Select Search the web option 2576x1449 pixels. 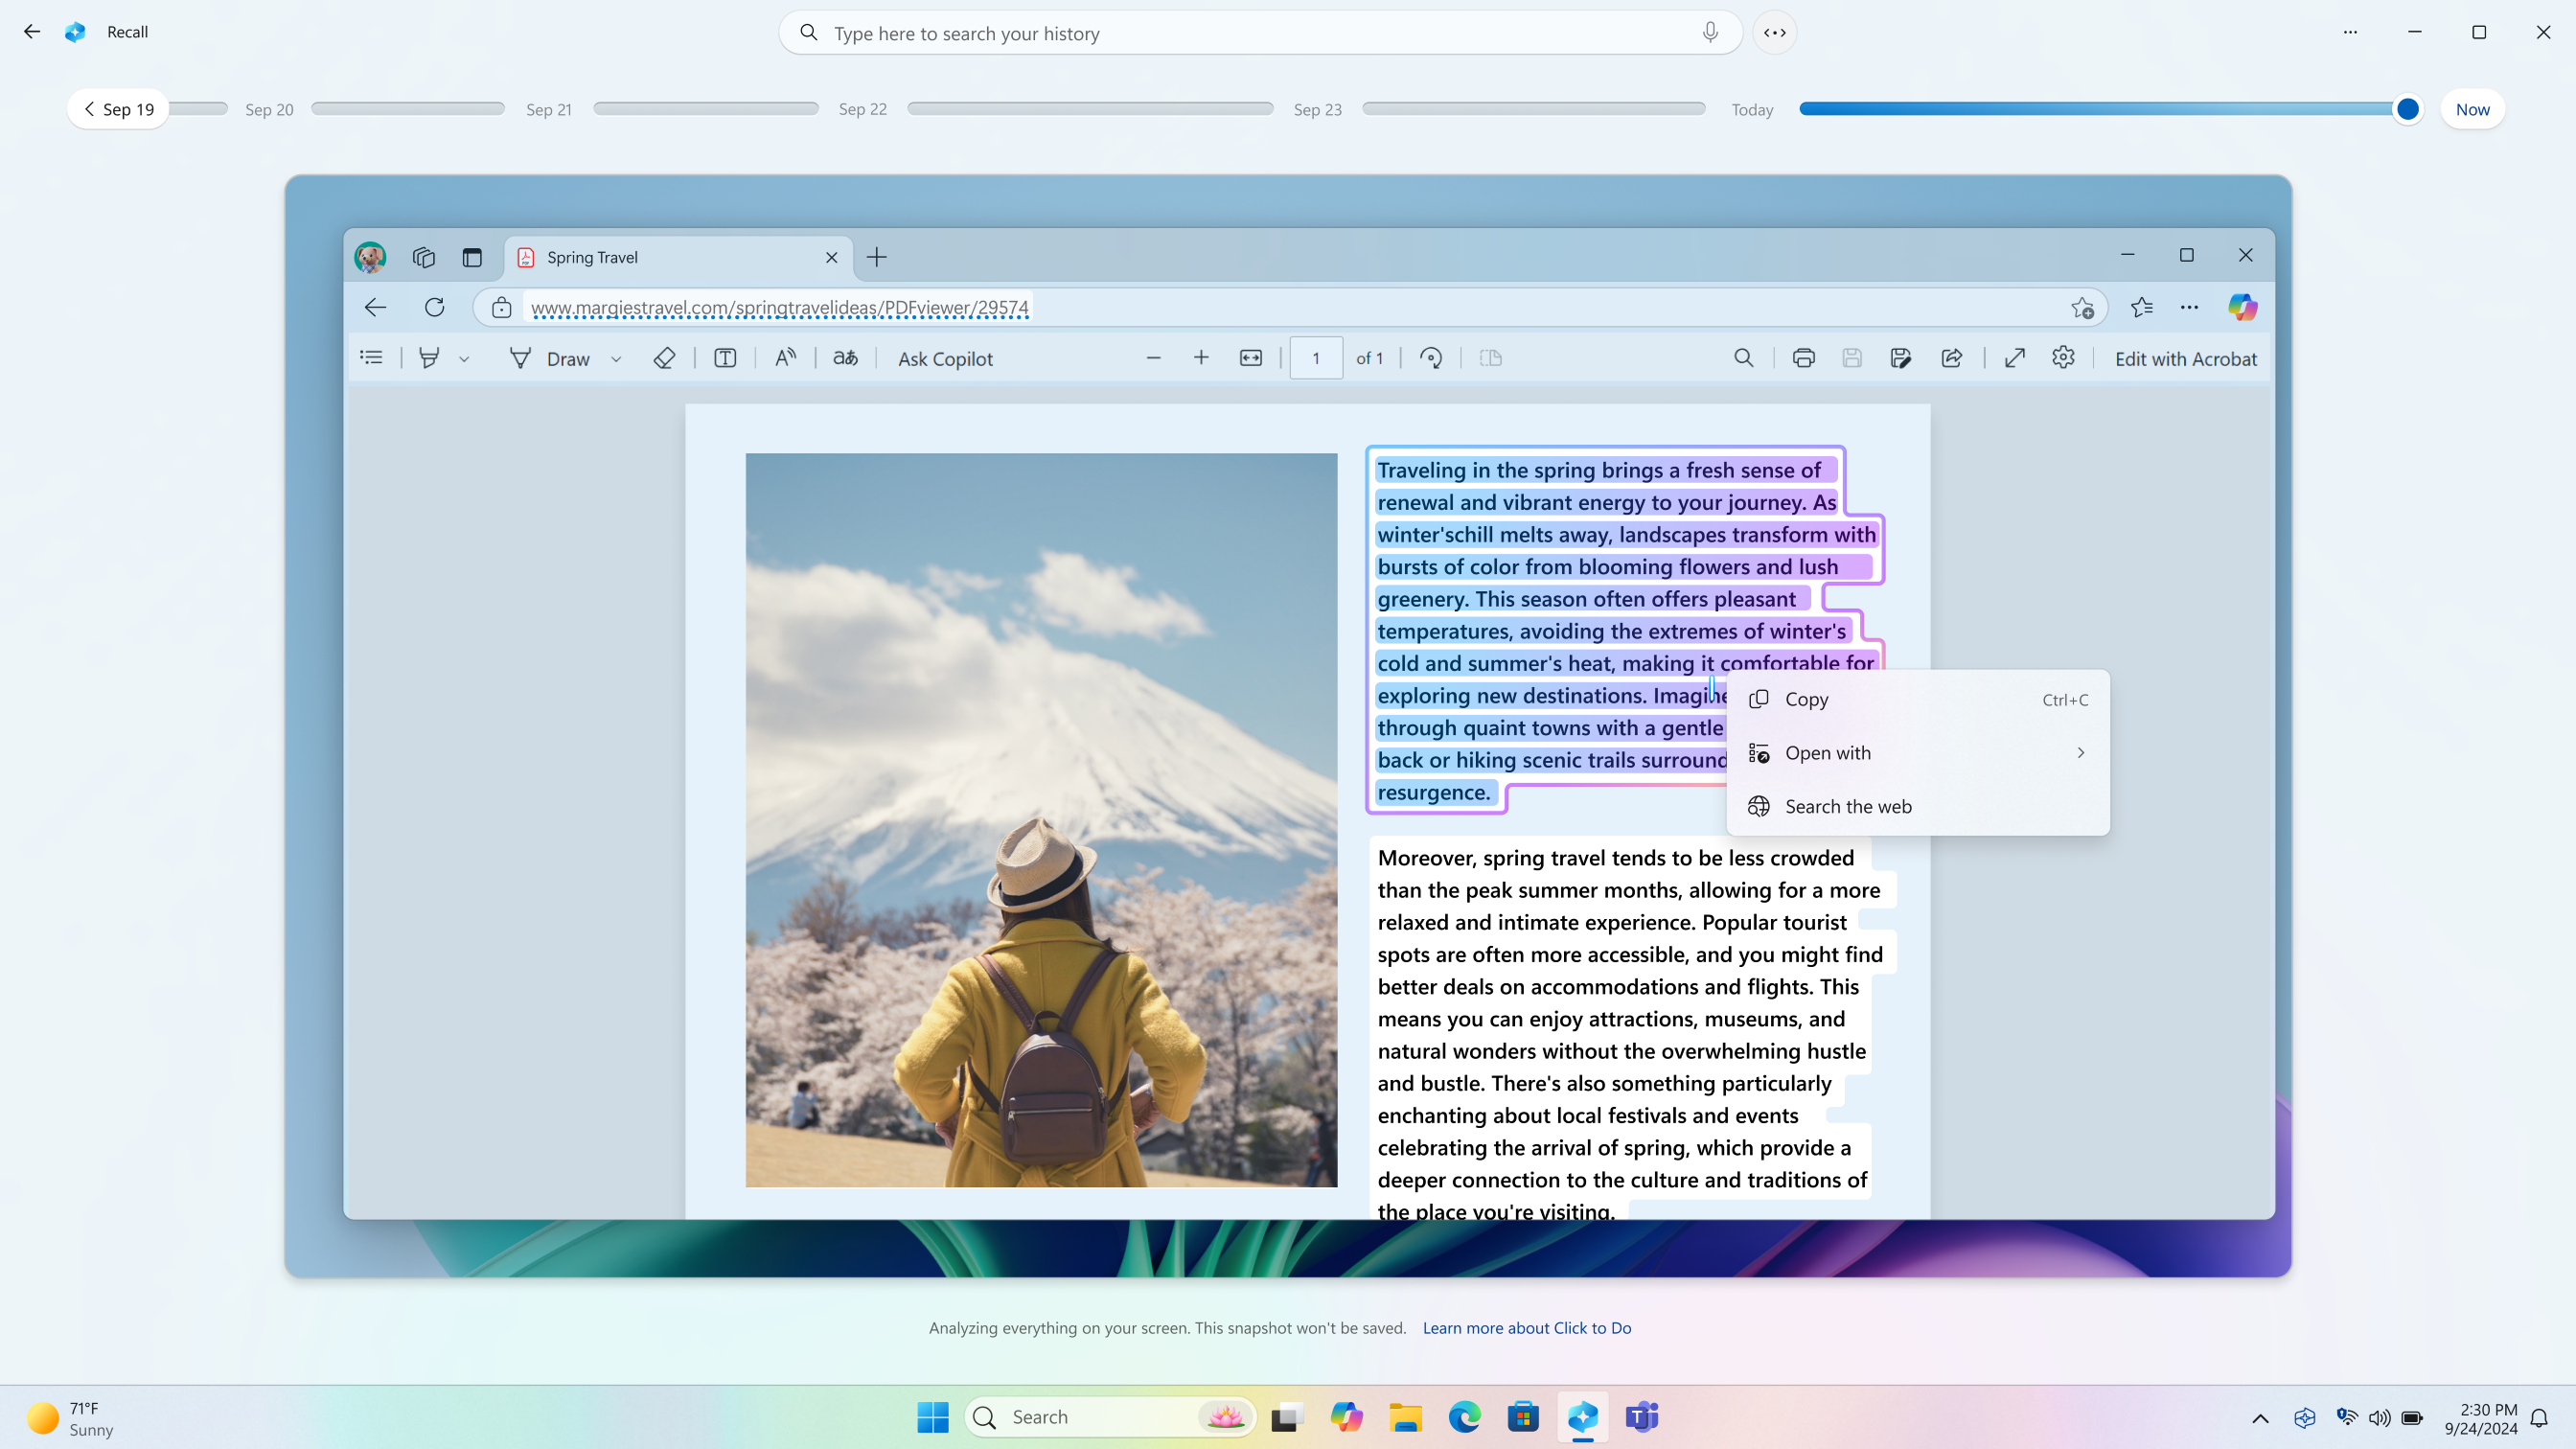point(1847,805)
